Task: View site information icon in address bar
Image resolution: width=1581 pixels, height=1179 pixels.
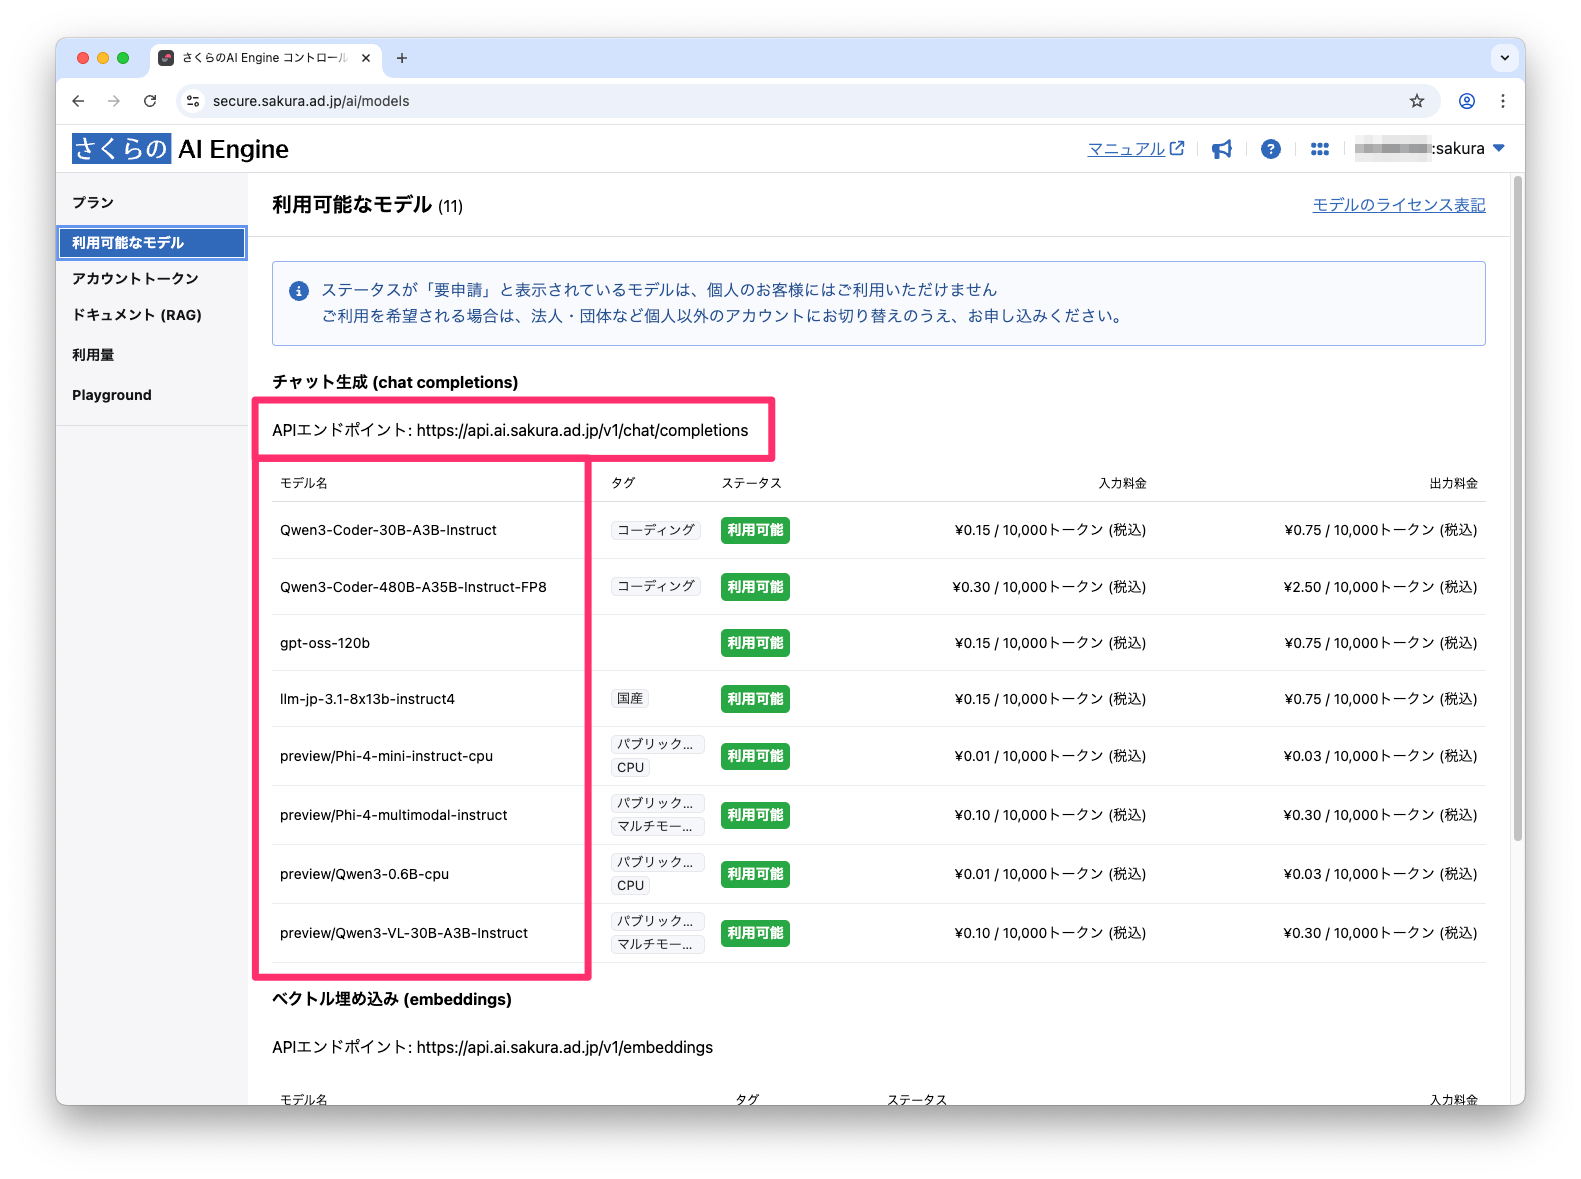Action: [x=194, y=101]
